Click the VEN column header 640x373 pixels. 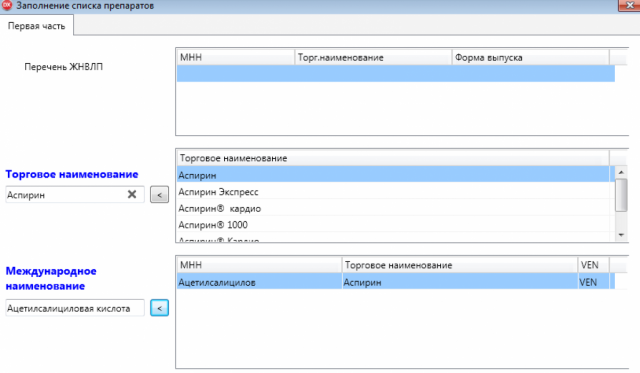593,265
